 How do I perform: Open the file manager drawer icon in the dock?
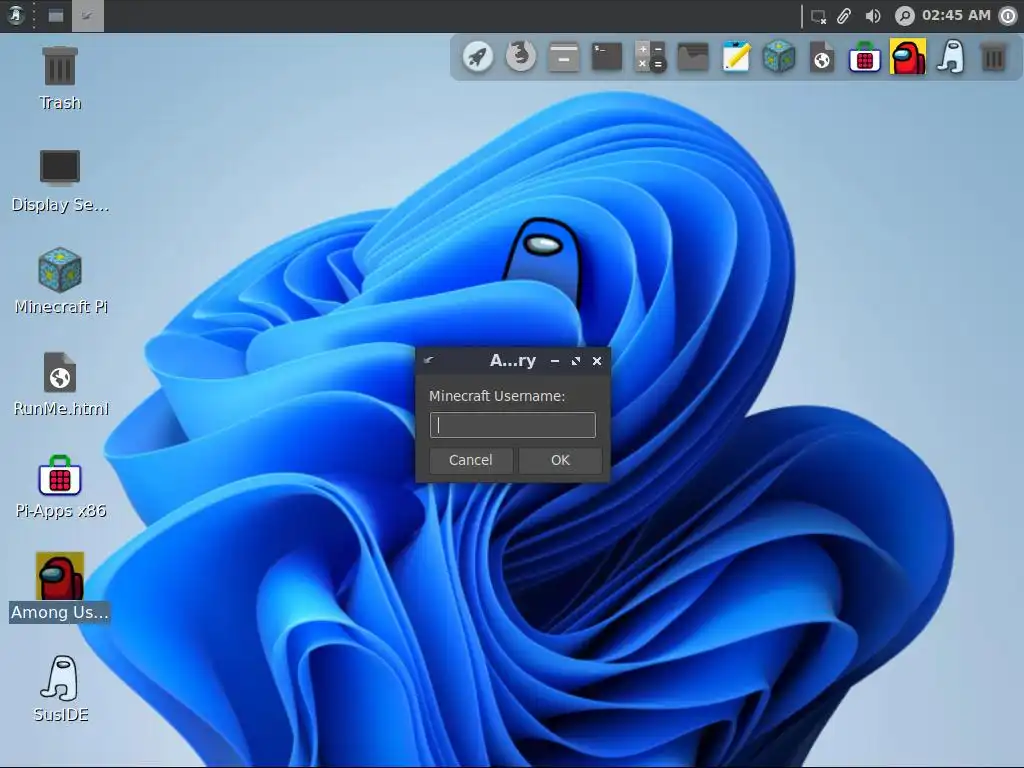564,57
